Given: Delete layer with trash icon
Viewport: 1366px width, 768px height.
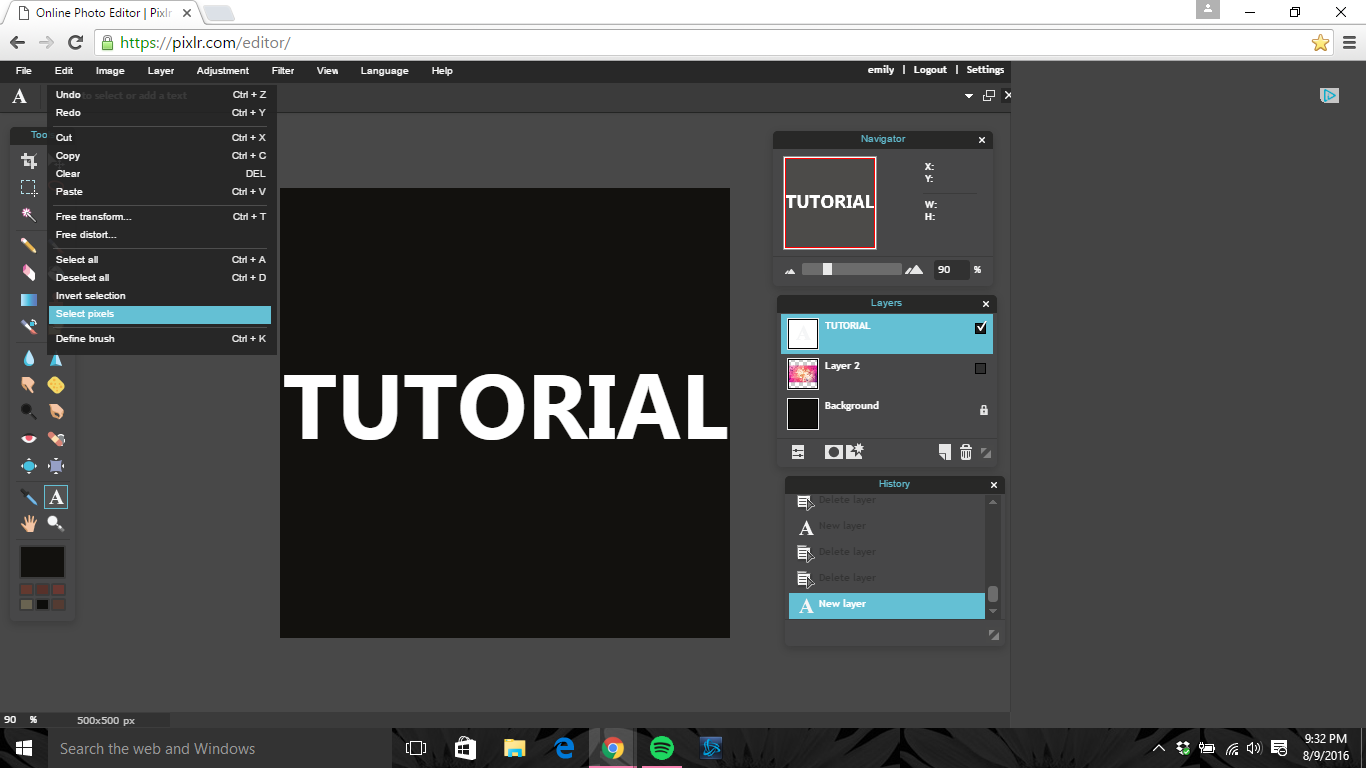Looking at the screenshot, I should [x=966, y=452].
